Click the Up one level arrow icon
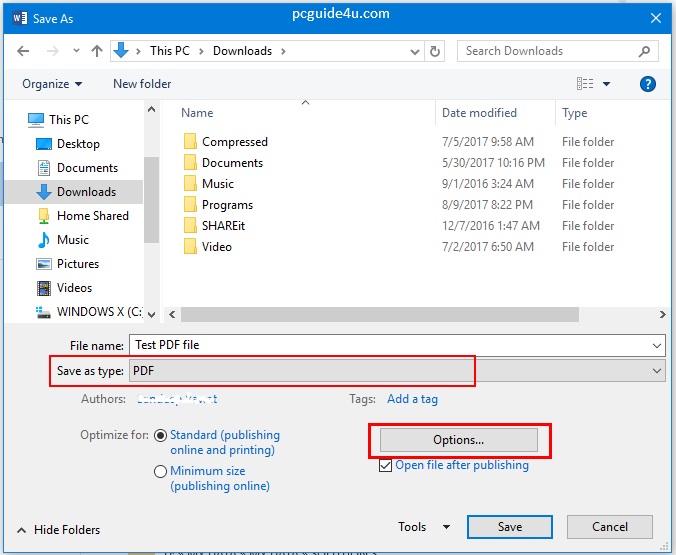Viewport: 676px width, 555px height. (97, 51)
